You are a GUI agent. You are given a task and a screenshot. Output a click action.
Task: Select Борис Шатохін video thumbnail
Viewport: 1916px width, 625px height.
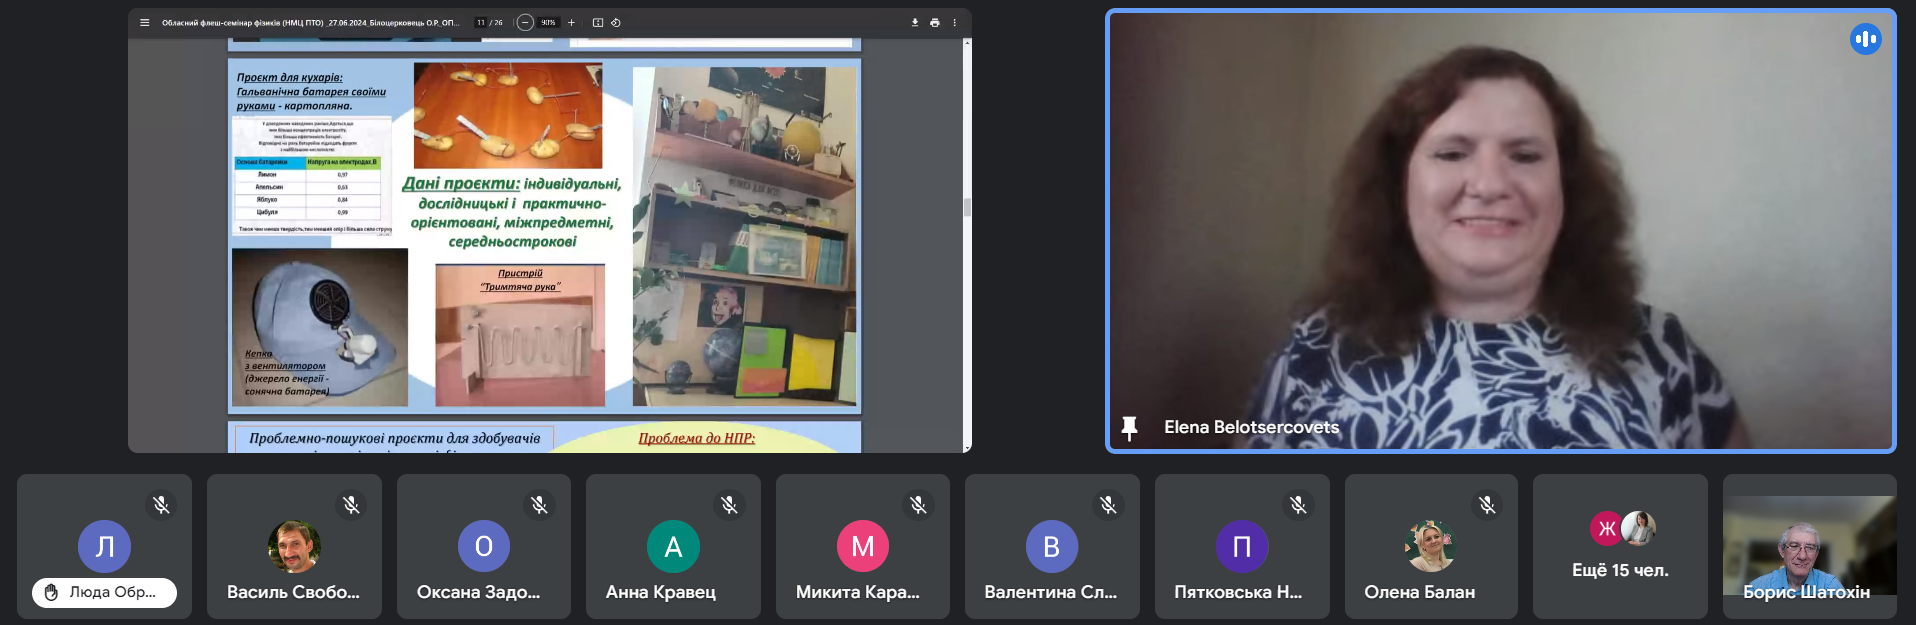1809,546
